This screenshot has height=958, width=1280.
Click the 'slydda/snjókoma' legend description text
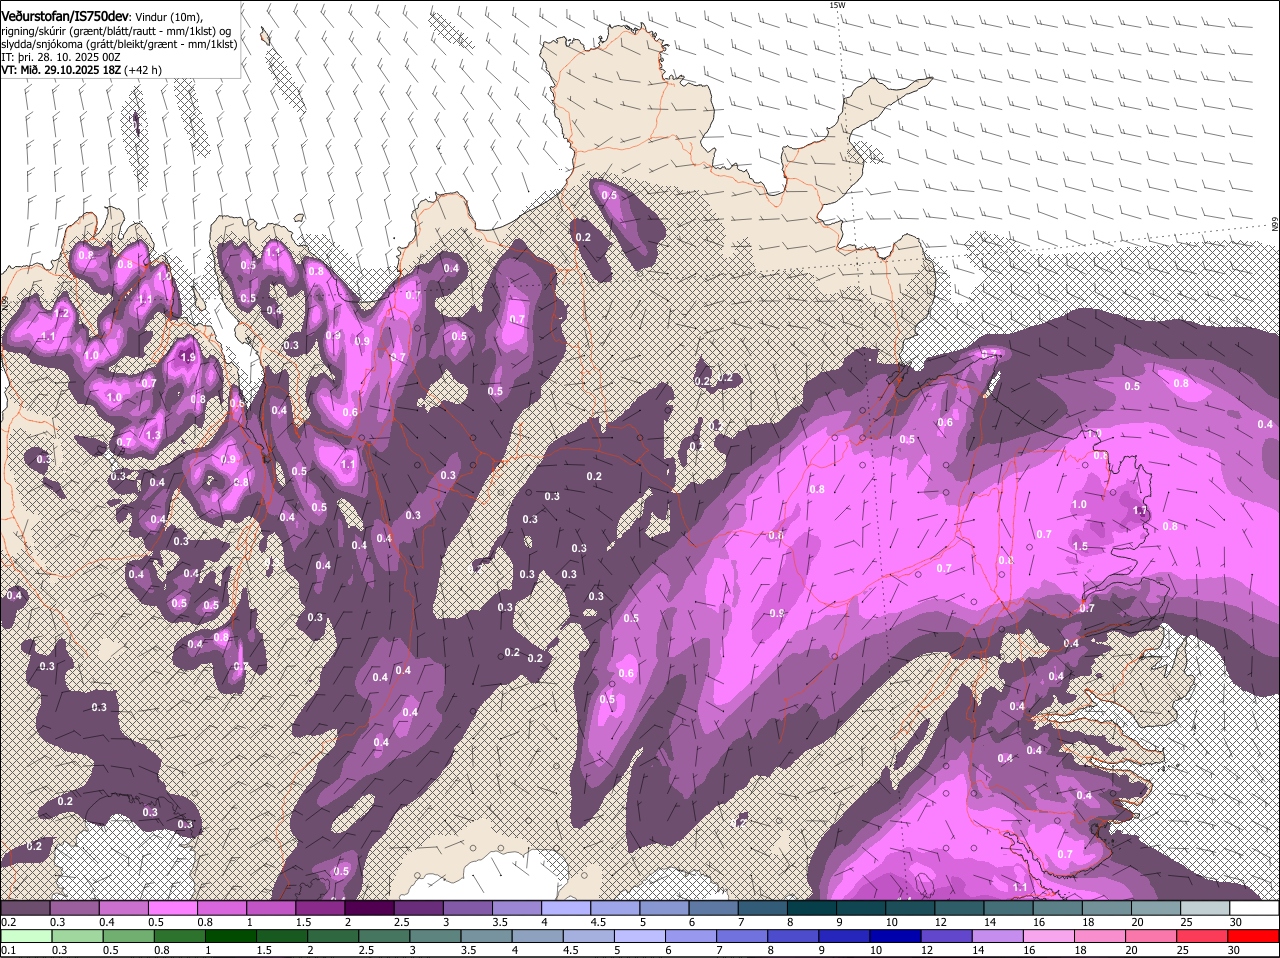click(40, 44)
